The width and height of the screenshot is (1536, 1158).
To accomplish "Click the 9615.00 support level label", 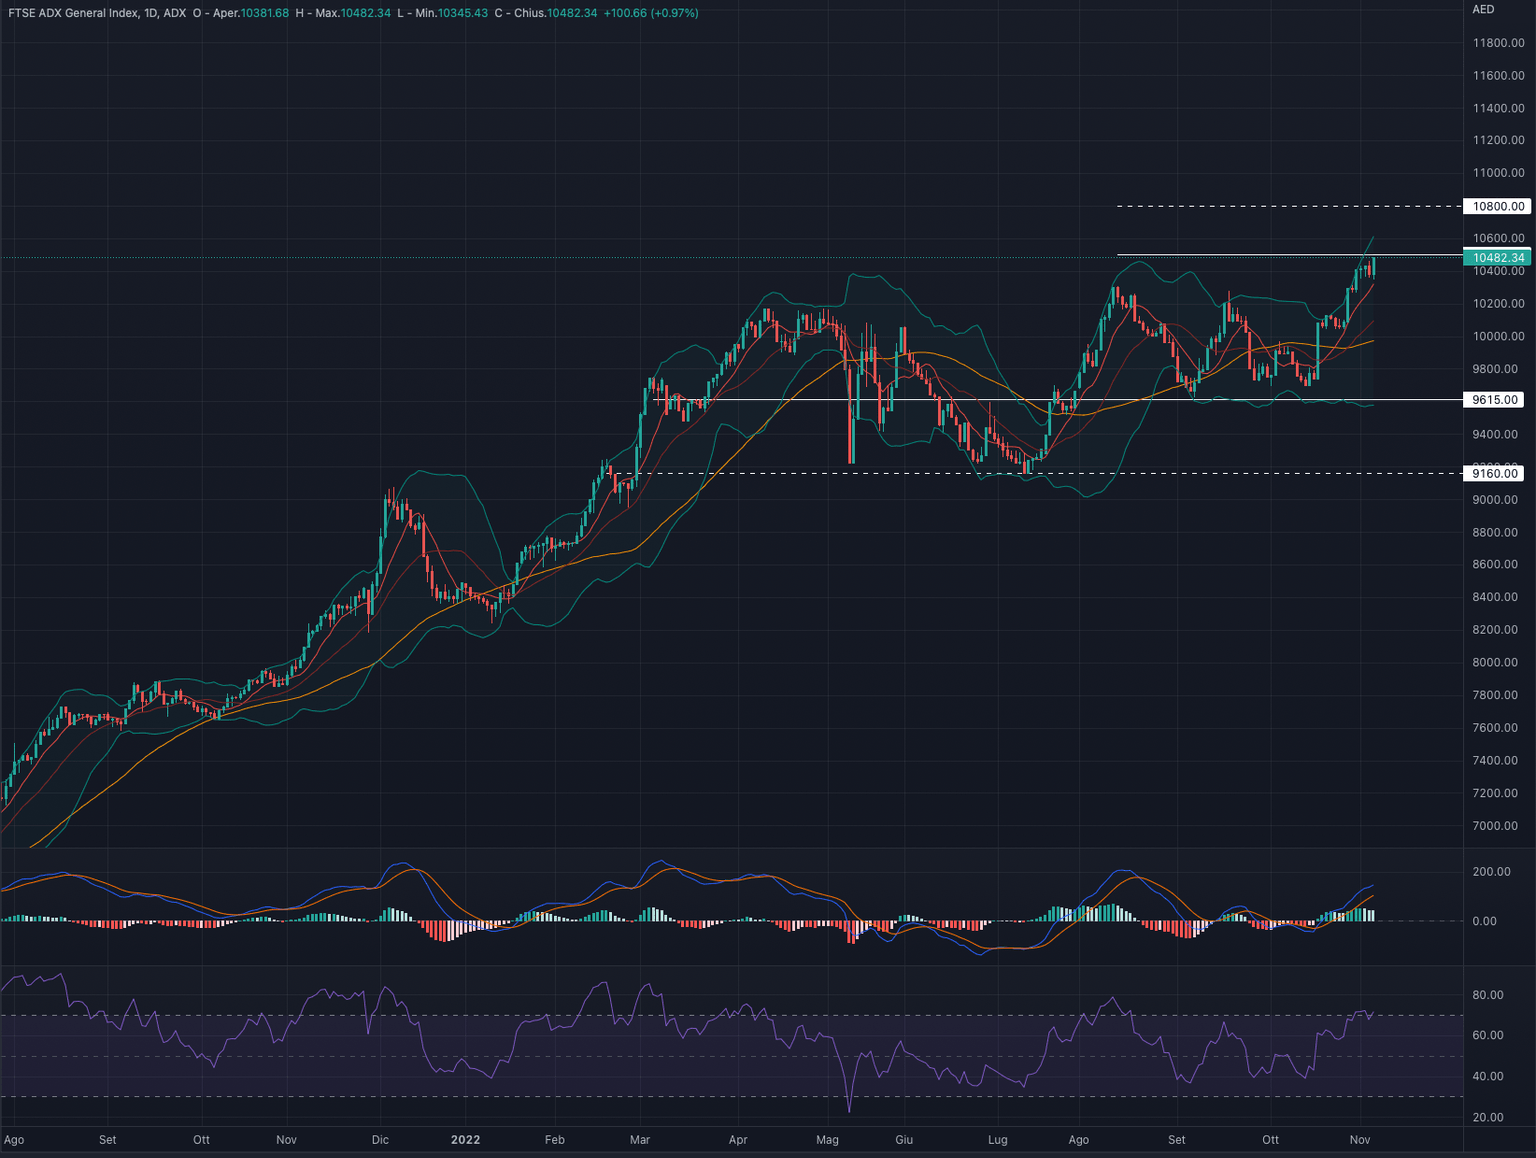I will pyautogui.click(x=1495, y=400).
